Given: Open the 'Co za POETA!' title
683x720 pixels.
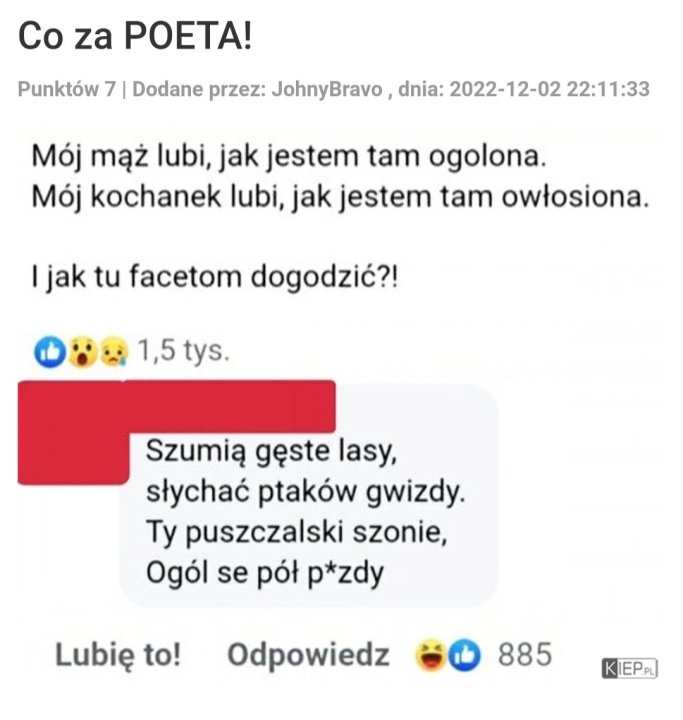Looking at the screenshot, I should 135,36.
